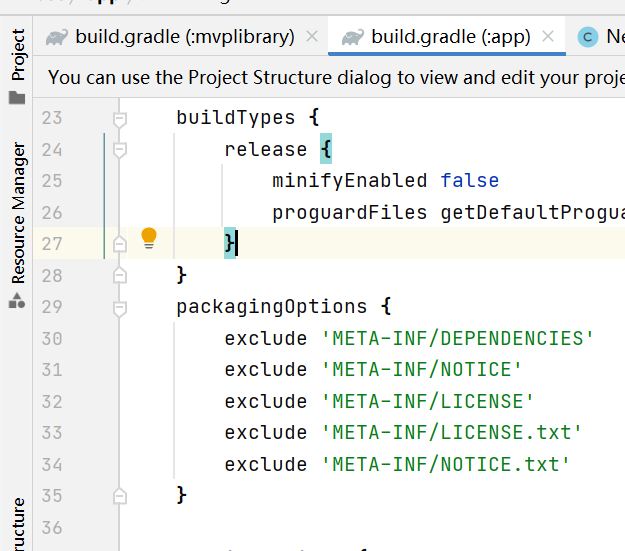This screenshot has height=551, width=625.
Task: Click line number 25 in the gutter
Action: (x=52, y=181)
